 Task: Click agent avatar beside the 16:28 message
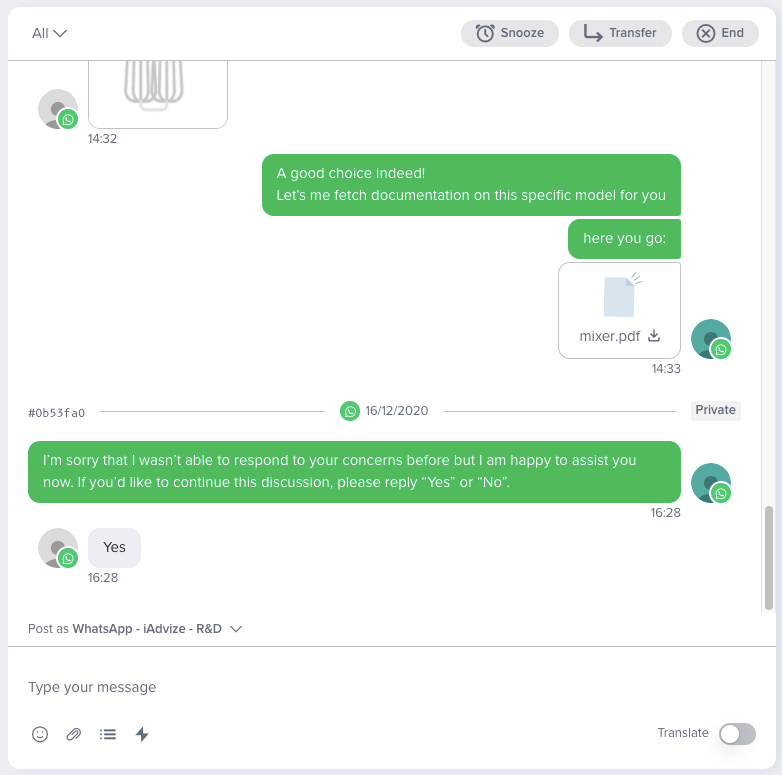click(x=711, y=483)
